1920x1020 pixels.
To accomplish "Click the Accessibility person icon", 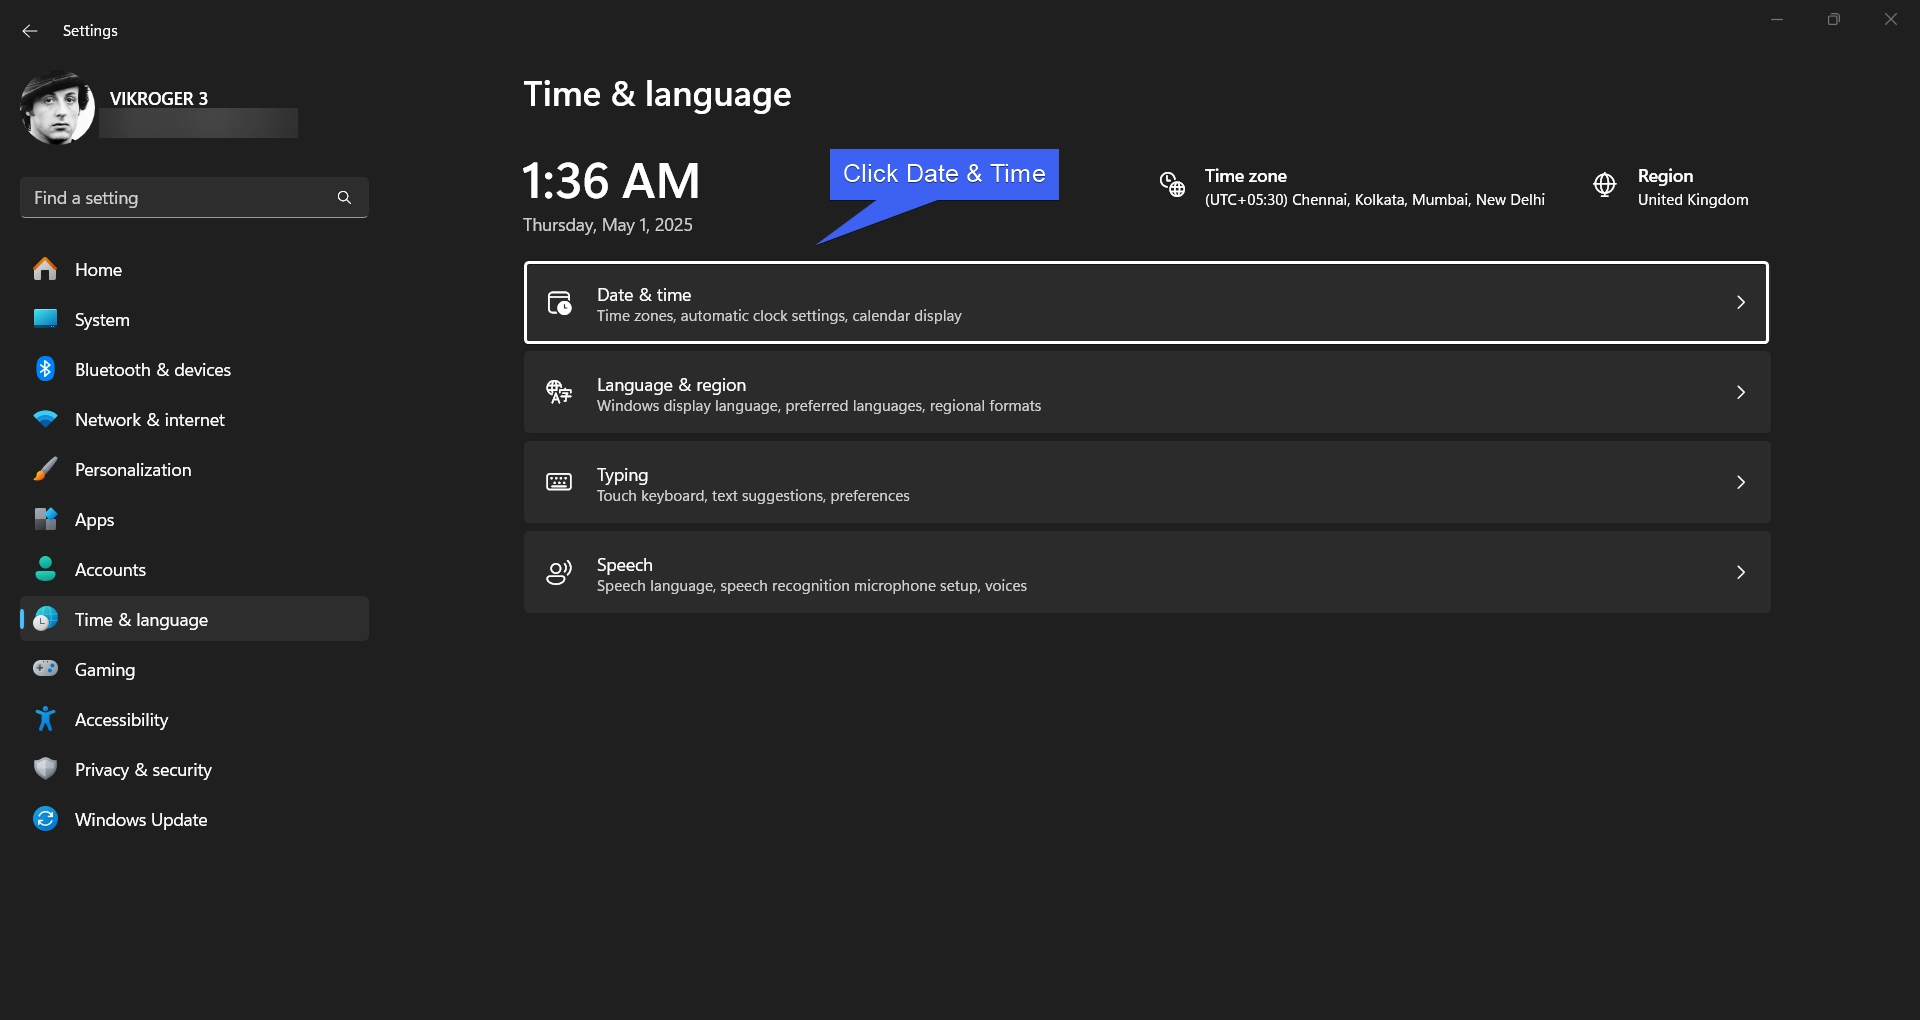I will pyautogui.click(x=45, y=719).
